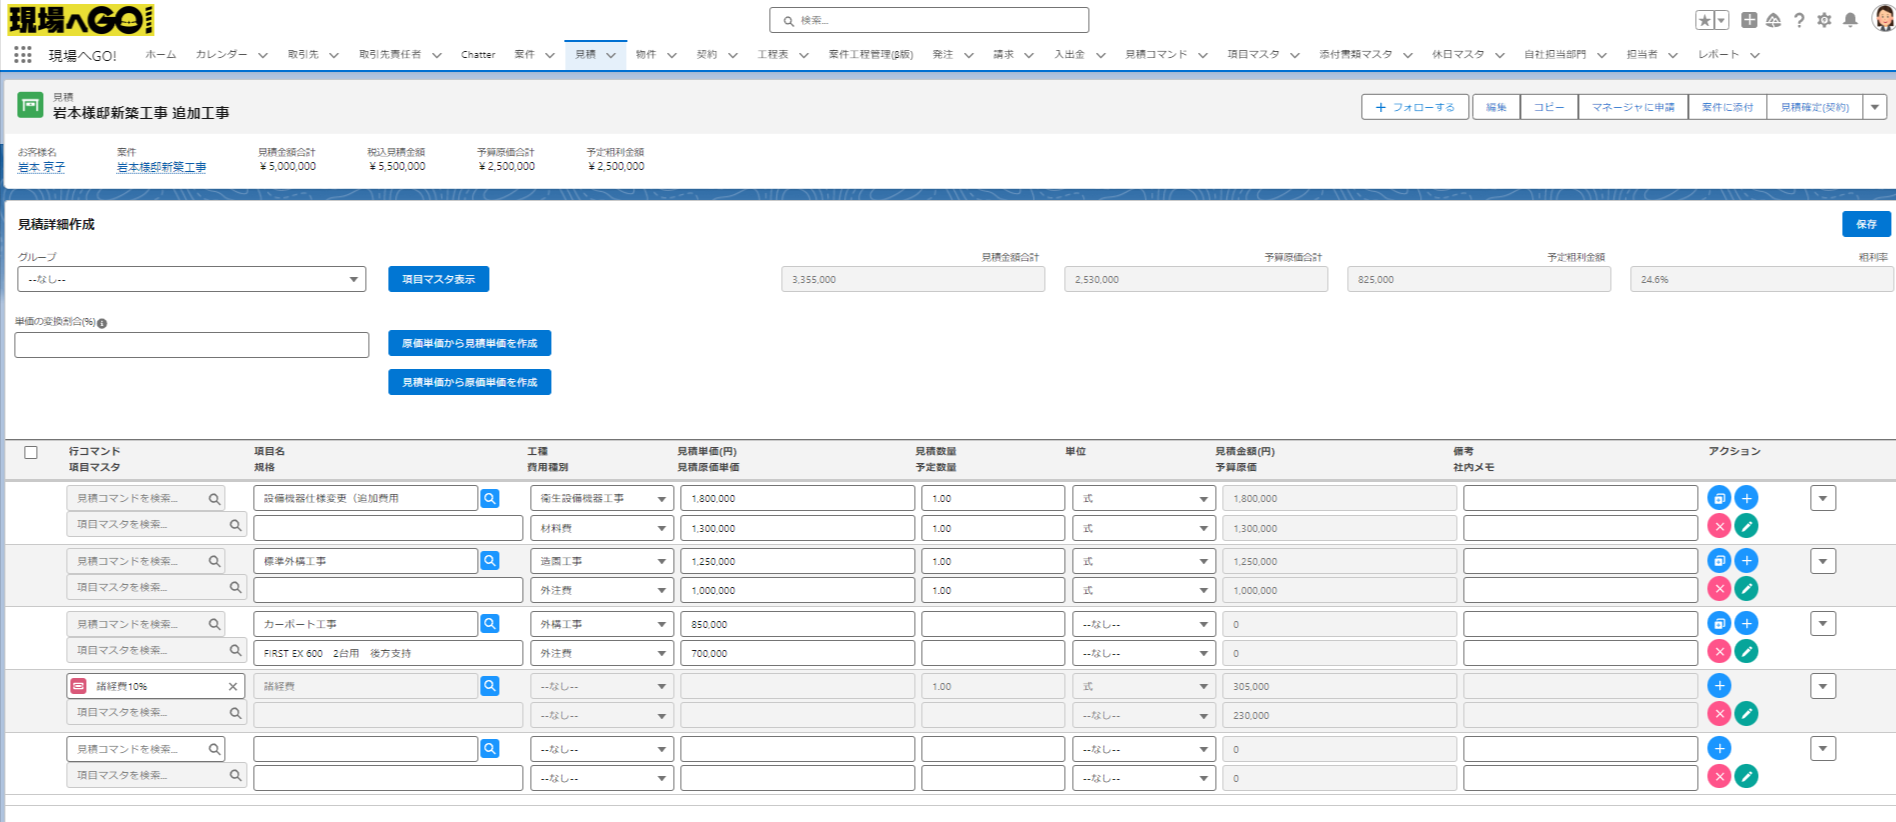Image resolution: width=1896 pixels, height=822 pixels.
Task: Go to the 案件 tab in the navigation bar
Action: 524,55
